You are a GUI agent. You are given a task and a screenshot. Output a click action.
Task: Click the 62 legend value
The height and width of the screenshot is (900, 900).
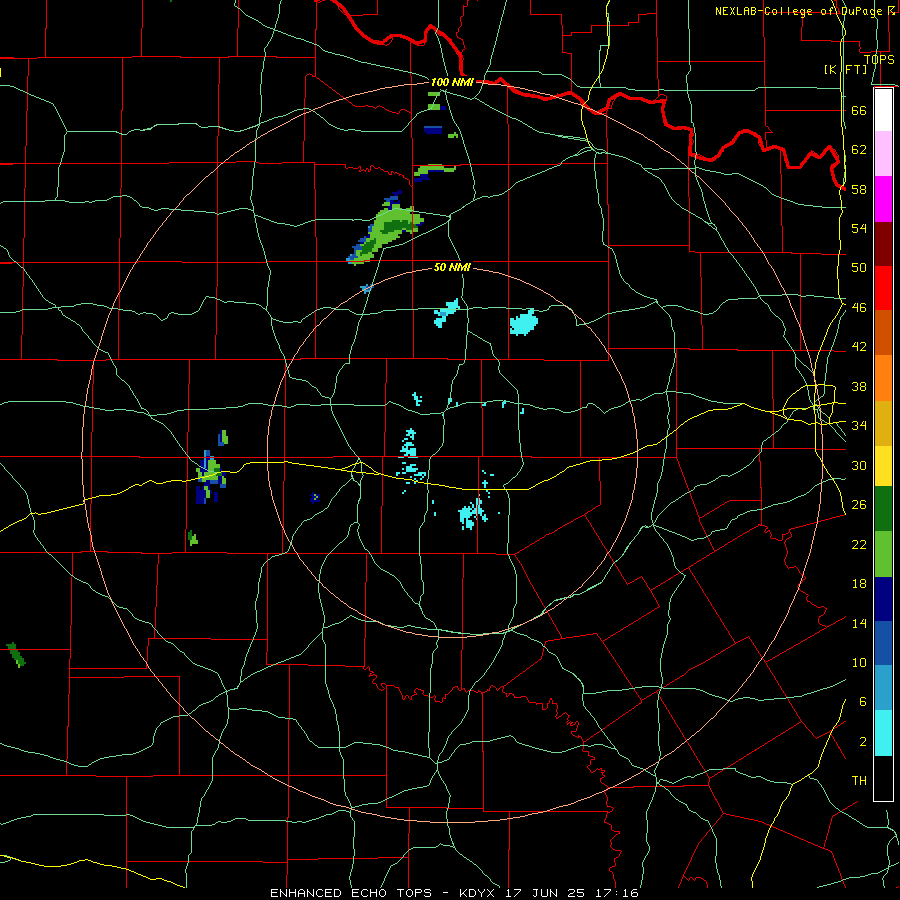[859, 150]
